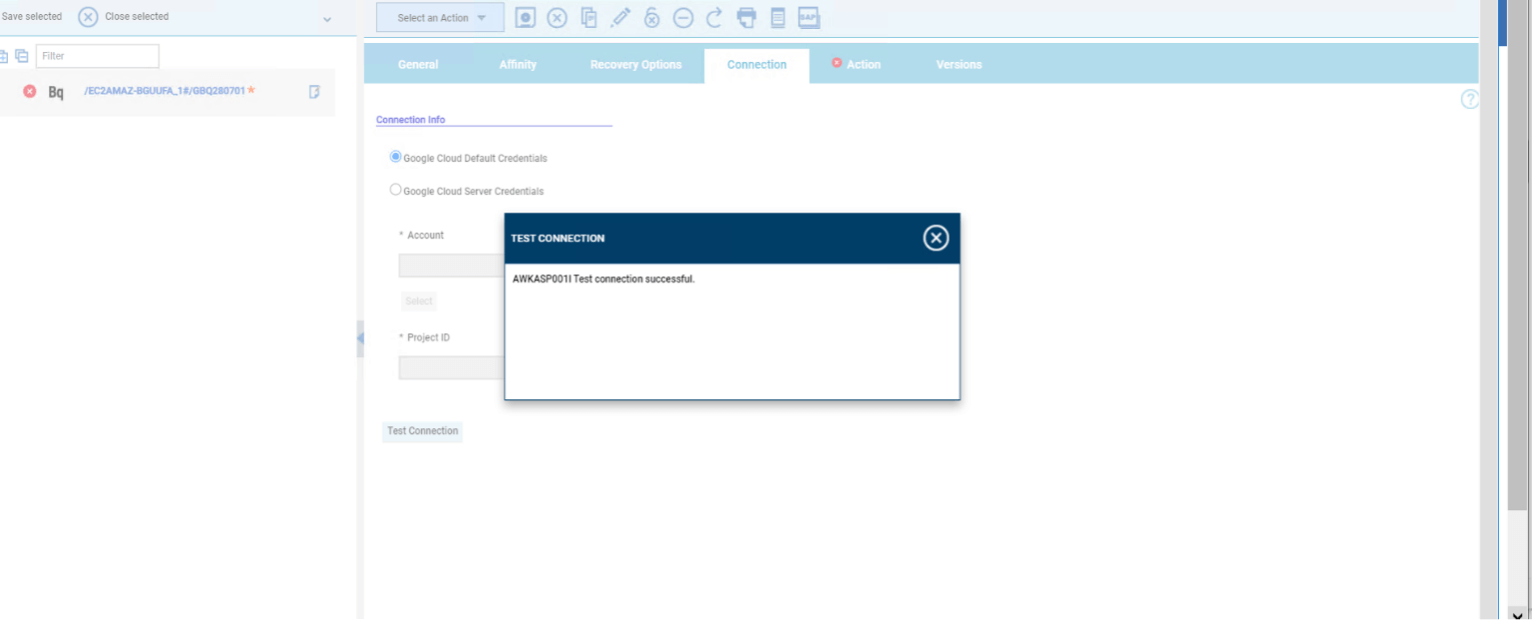1536x623 pixels.
Task: Click the refresh arrow icon
Action: pyautogui.click(x=714, y=17)
